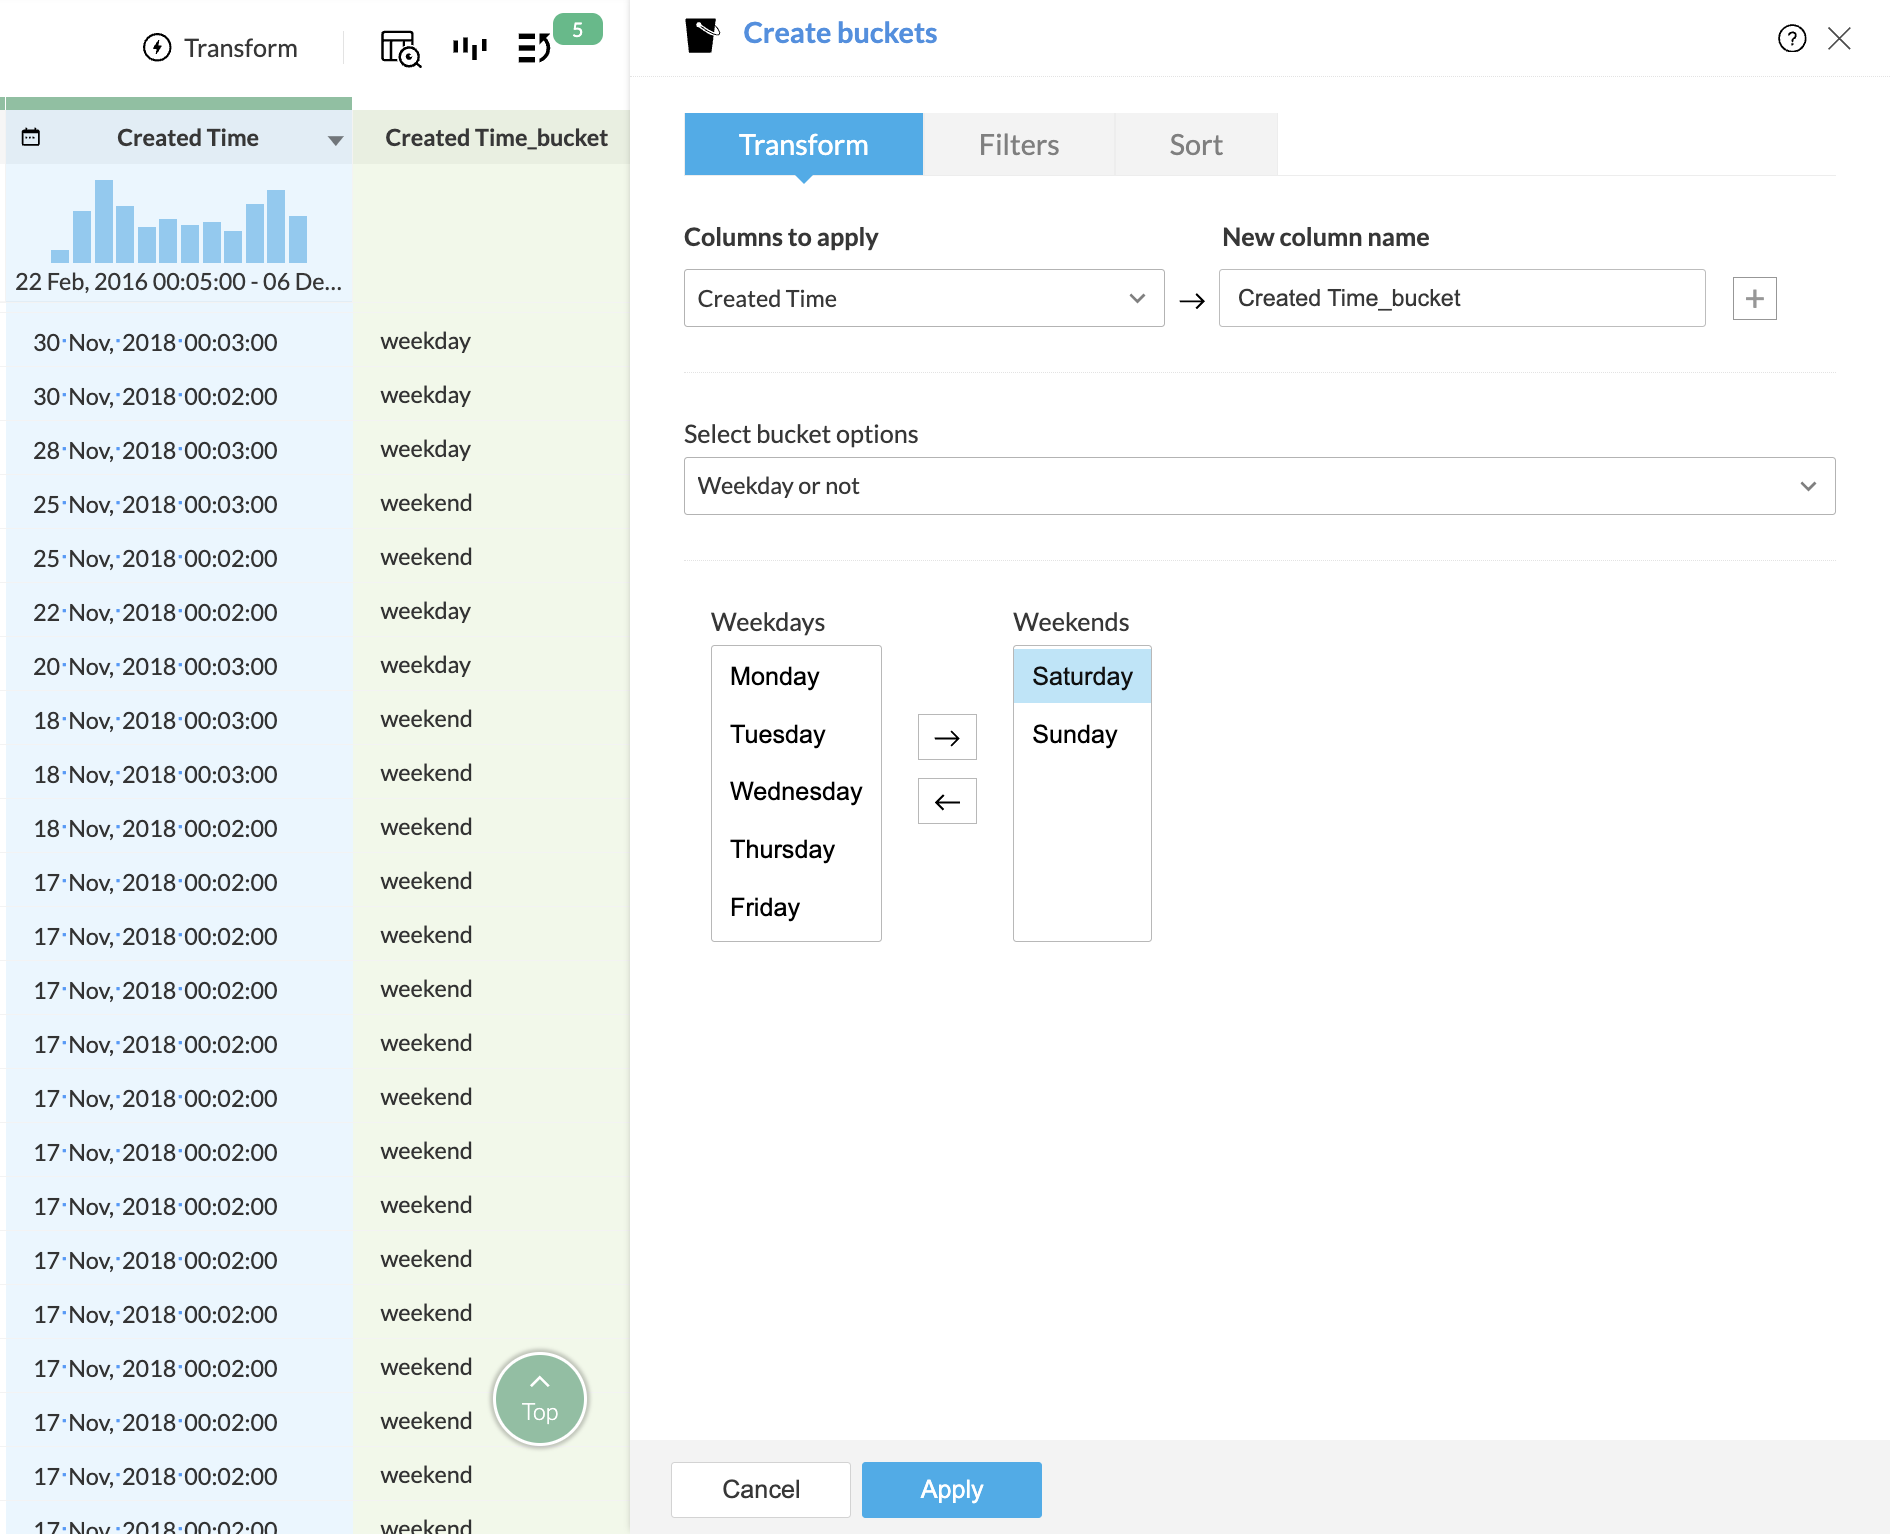Click the calendar icon in Created Time header
Screen dimensions: 1890x1534
[31, 137]
